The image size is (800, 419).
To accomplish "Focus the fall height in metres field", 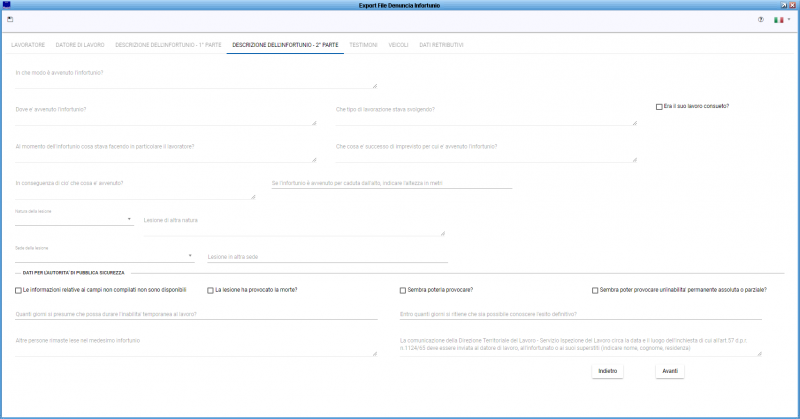I will point(391,183).
